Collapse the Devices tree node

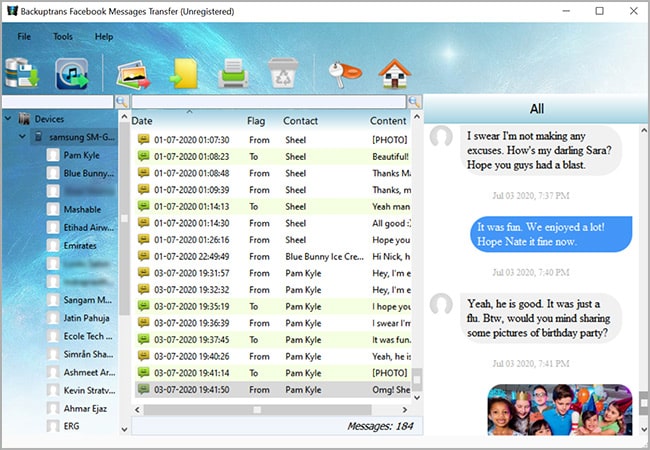pyautogui.click(x=10, y=119)
